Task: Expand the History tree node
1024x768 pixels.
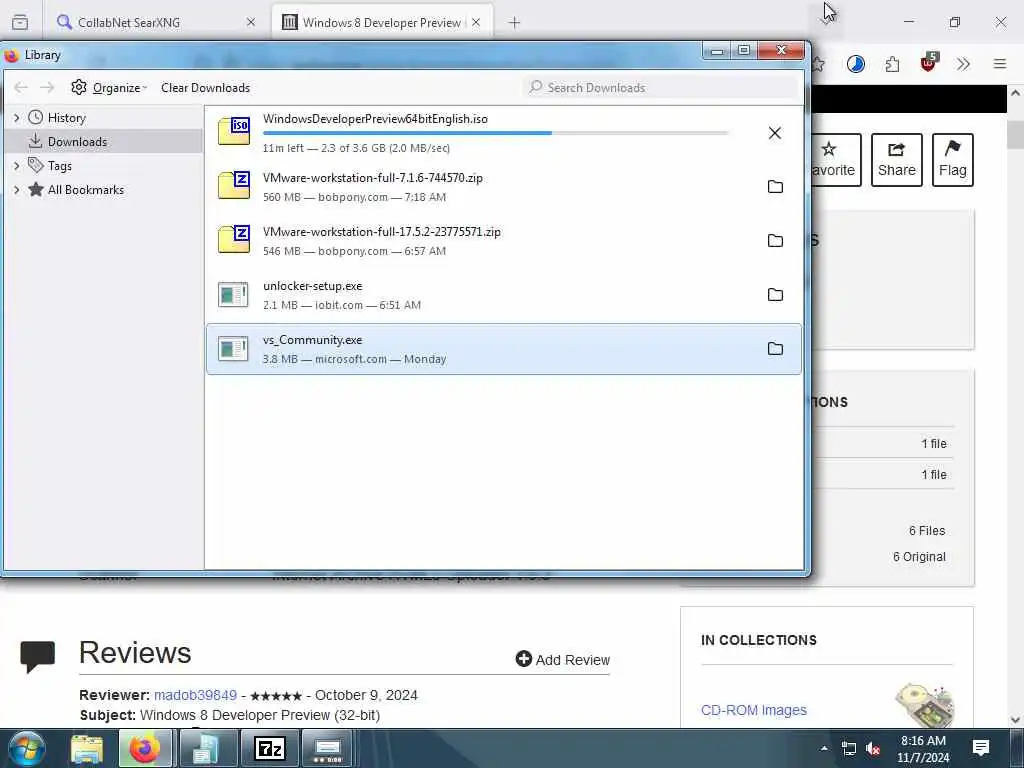Action: click(x=16, y=118)
